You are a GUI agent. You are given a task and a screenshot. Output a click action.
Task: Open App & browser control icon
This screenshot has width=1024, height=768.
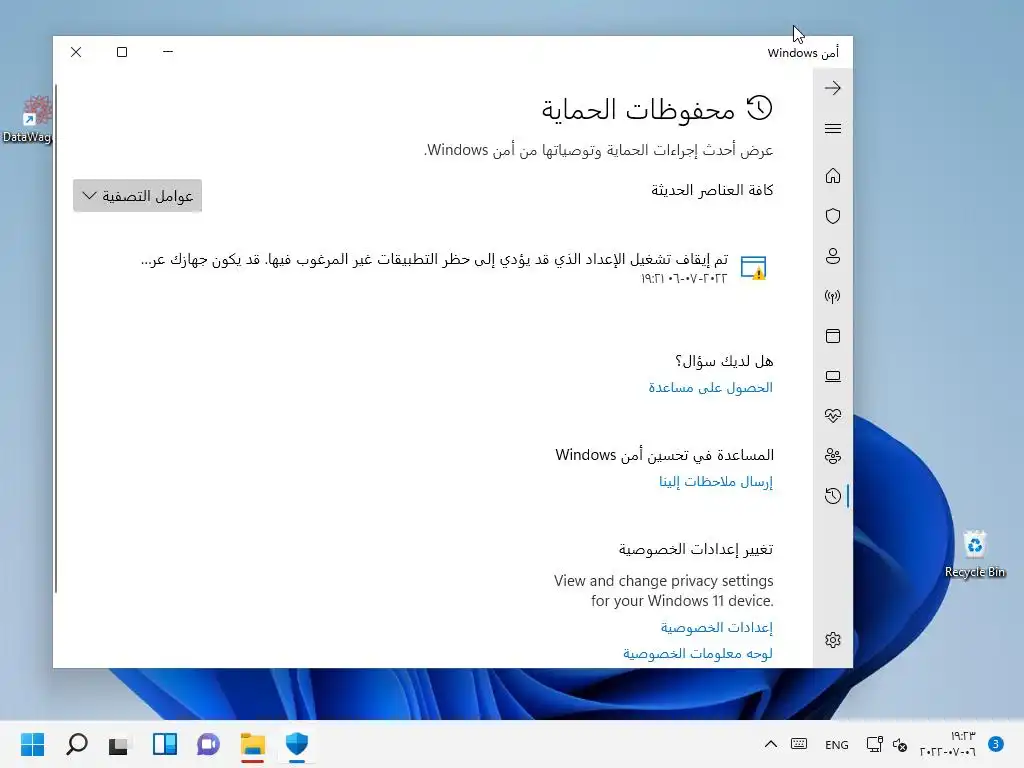click(x=833, y=336)
